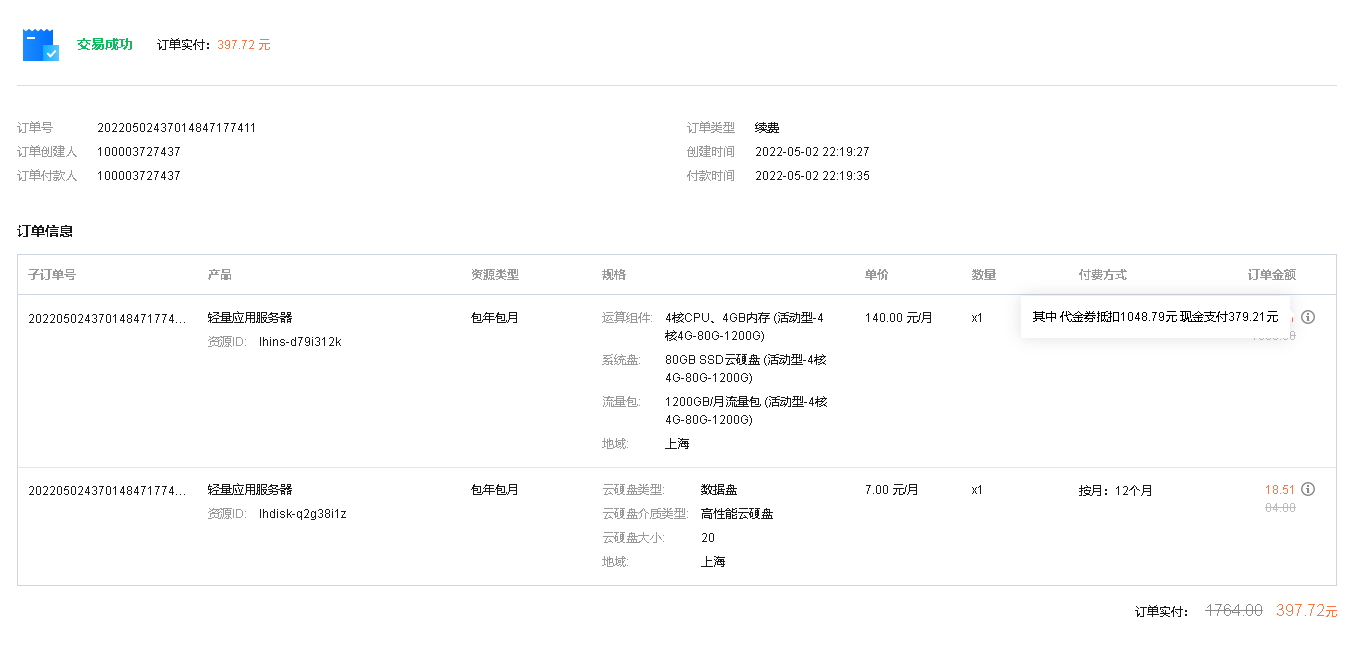The image size is (1353, 652).
Task: Click the strikethrough 1764.00 original total
Action: click(1234, 610)
